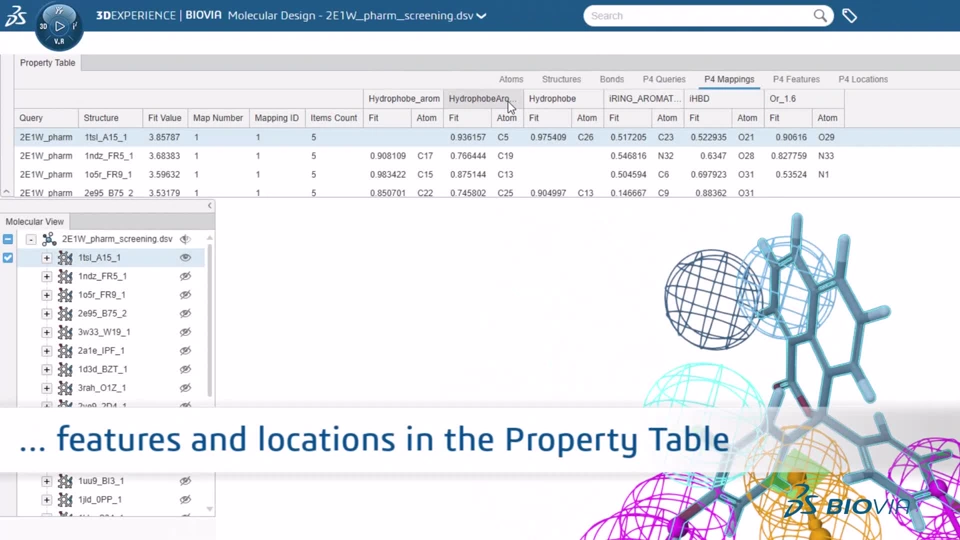Viewport: 960px width, 540px height.
Task: Expand the 1d3d_BZT_1 tree node
Action: point(47,370)
